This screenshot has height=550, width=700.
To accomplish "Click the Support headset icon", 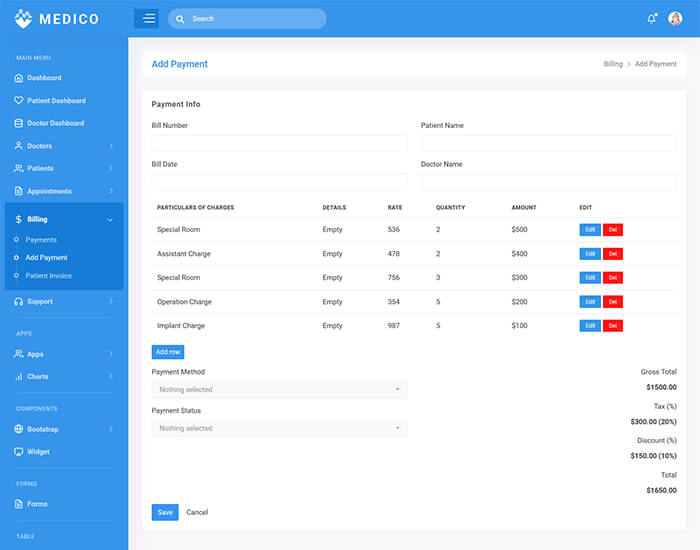I will [18, 301].
